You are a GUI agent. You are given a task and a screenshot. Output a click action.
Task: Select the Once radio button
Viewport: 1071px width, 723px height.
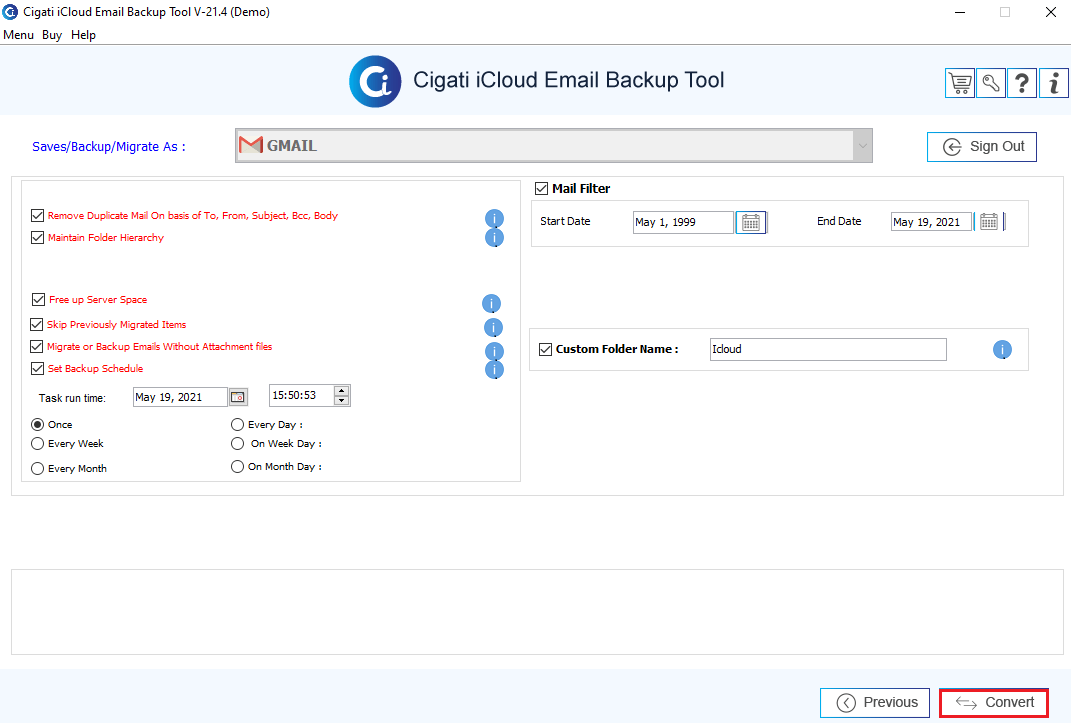click(38, 425)
